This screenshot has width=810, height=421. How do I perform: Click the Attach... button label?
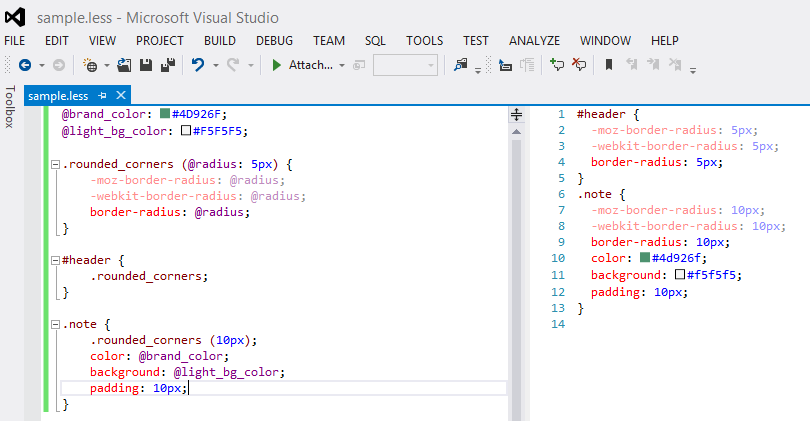click(x=310, y=65)
